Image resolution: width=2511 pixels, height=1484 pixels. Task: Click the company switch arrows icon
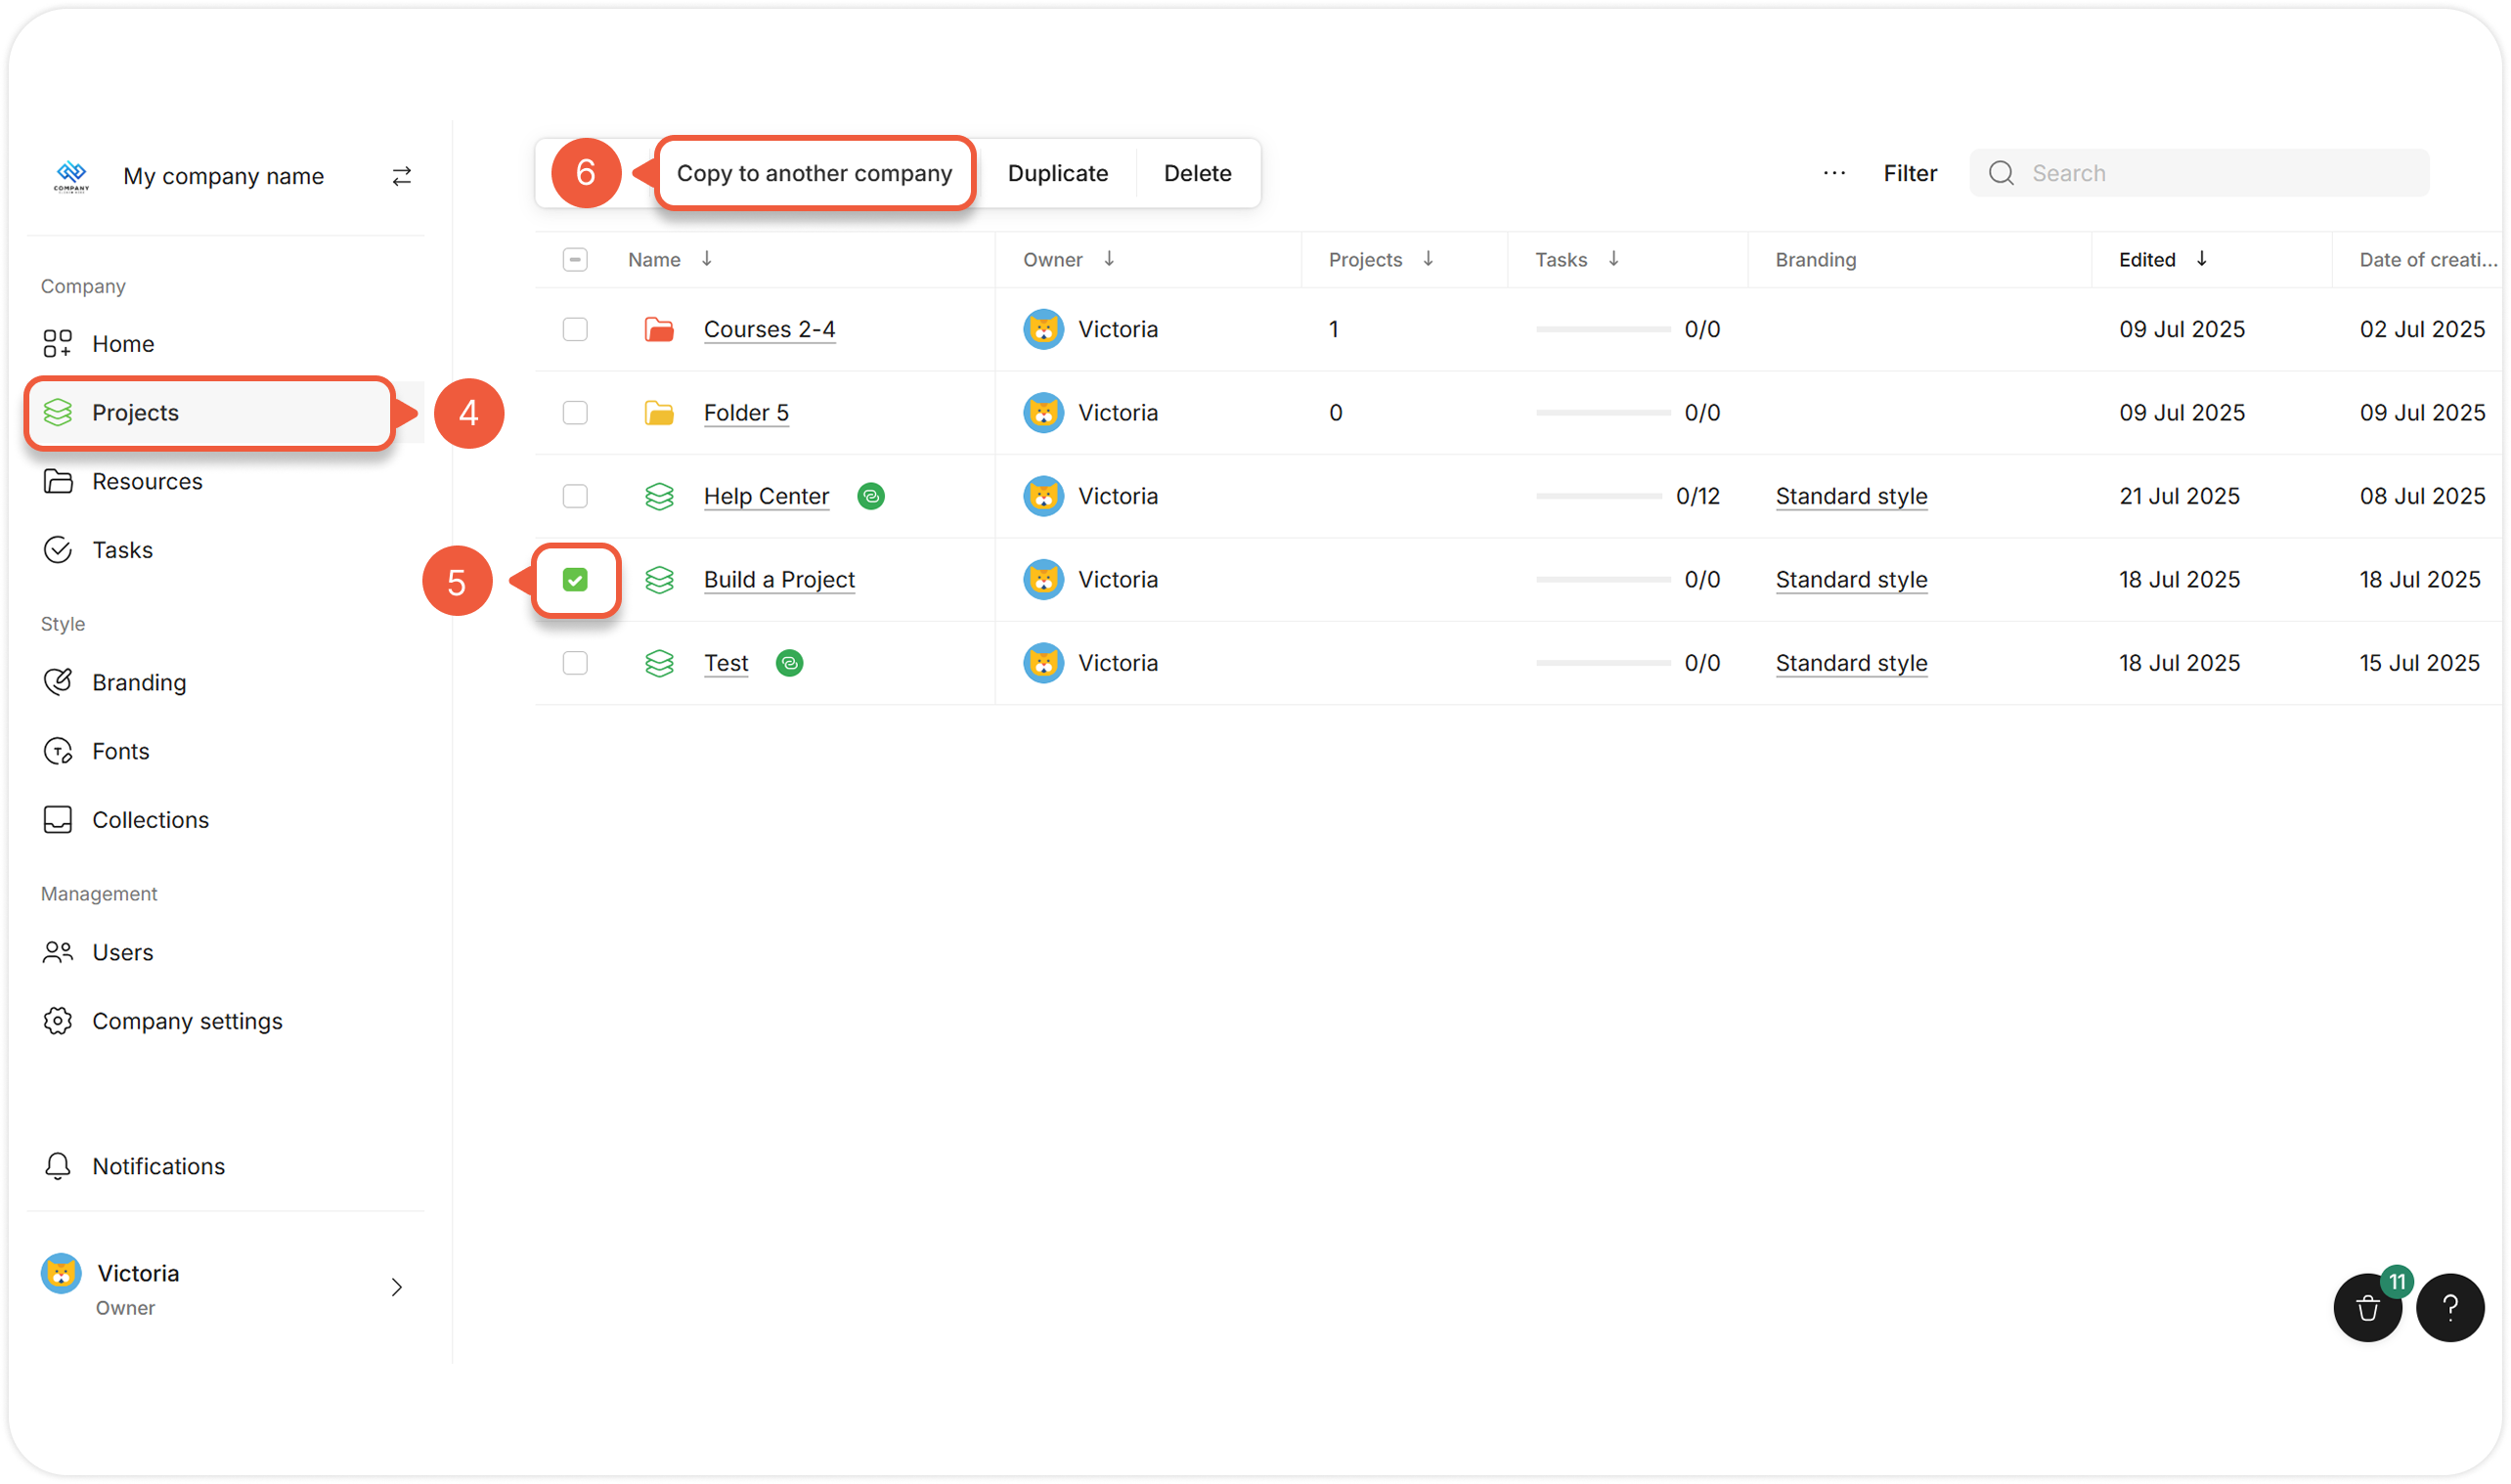[401, 176]
